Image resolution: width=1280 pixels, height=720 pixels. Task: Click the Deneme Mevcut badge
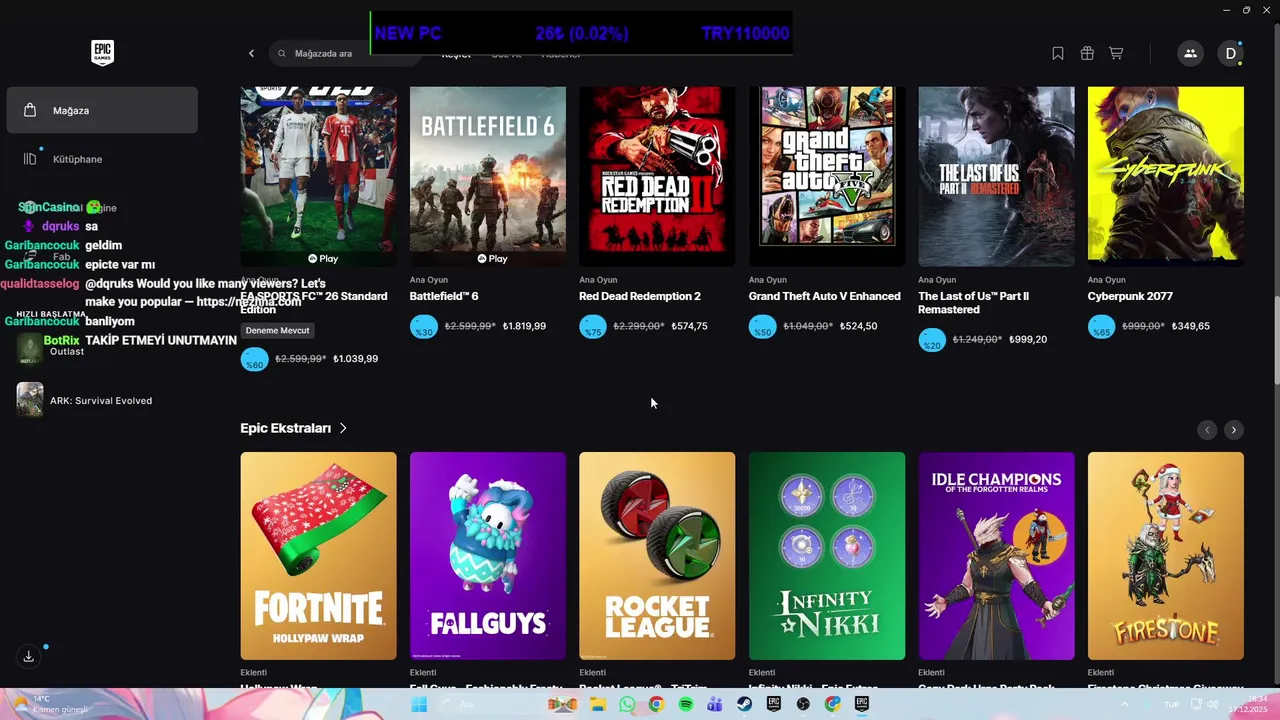point(278,330)
